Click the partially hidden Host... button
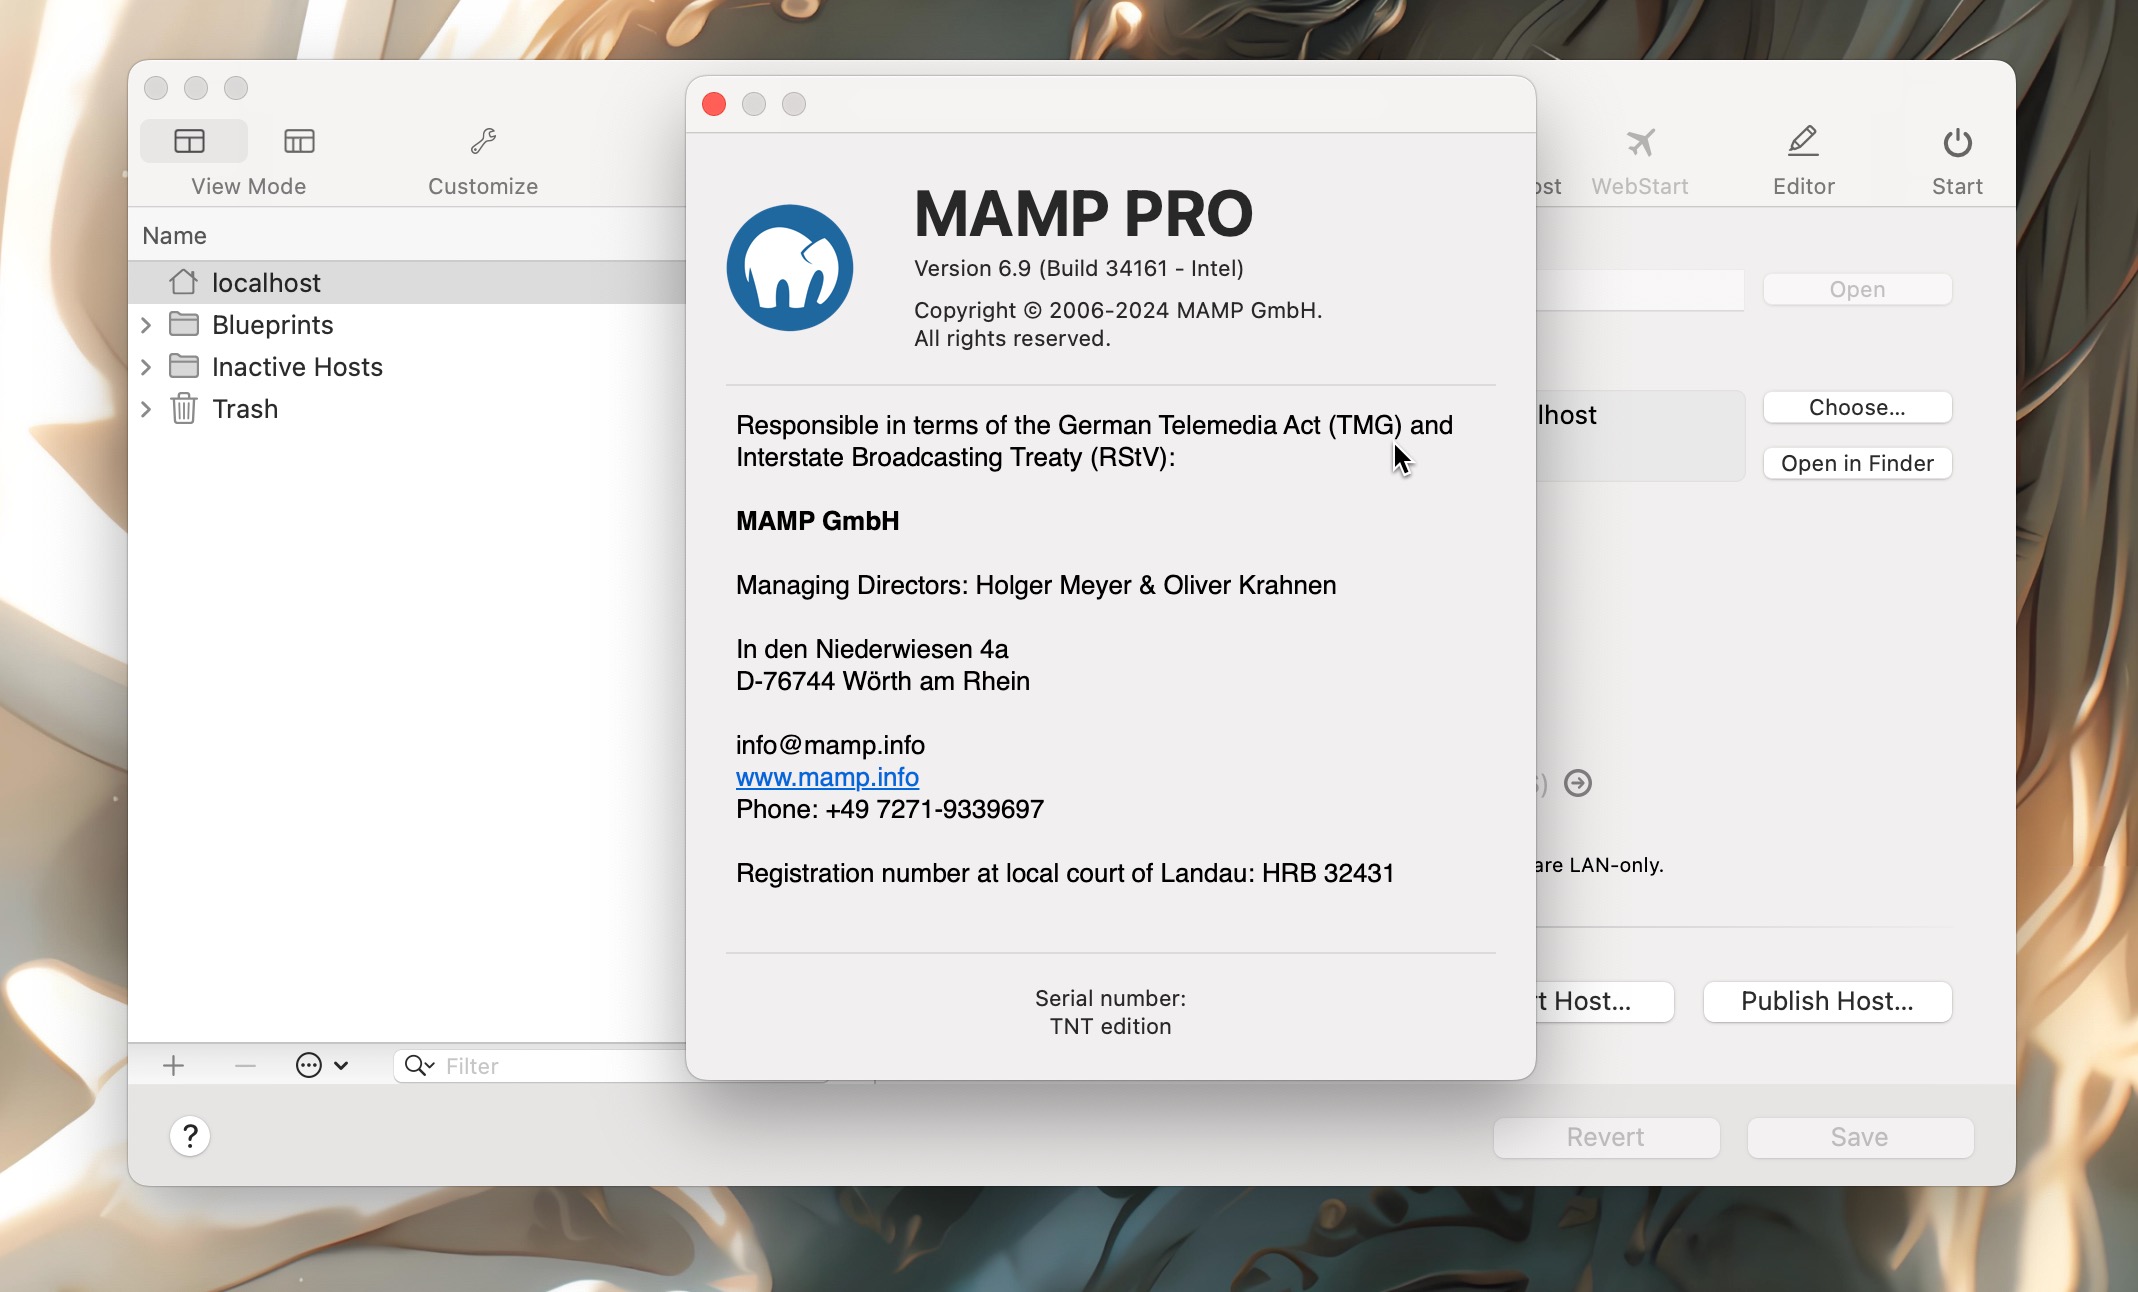 coord(1604,1002)
